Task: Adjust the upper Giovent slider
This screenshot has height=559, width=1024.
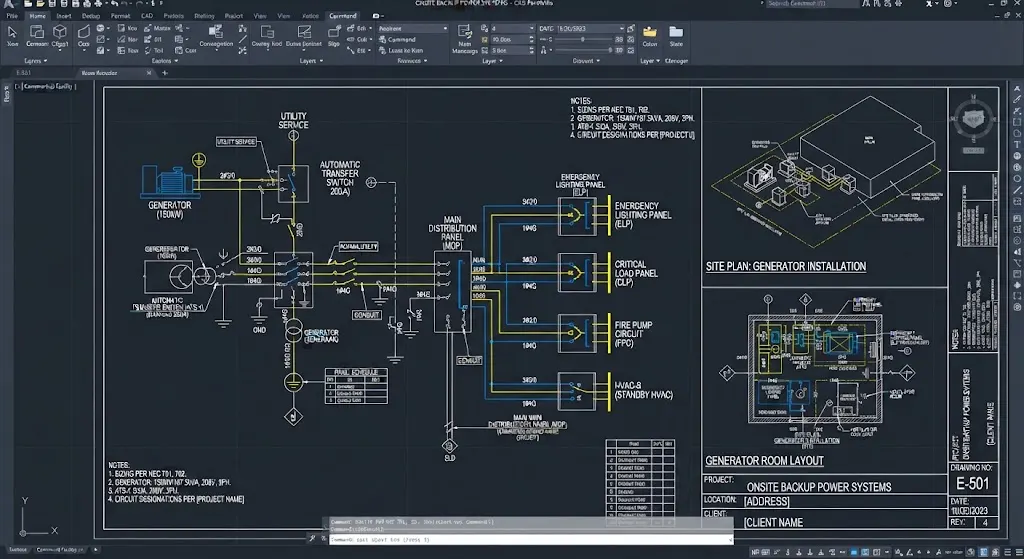Action: click(x=581, y=39)
